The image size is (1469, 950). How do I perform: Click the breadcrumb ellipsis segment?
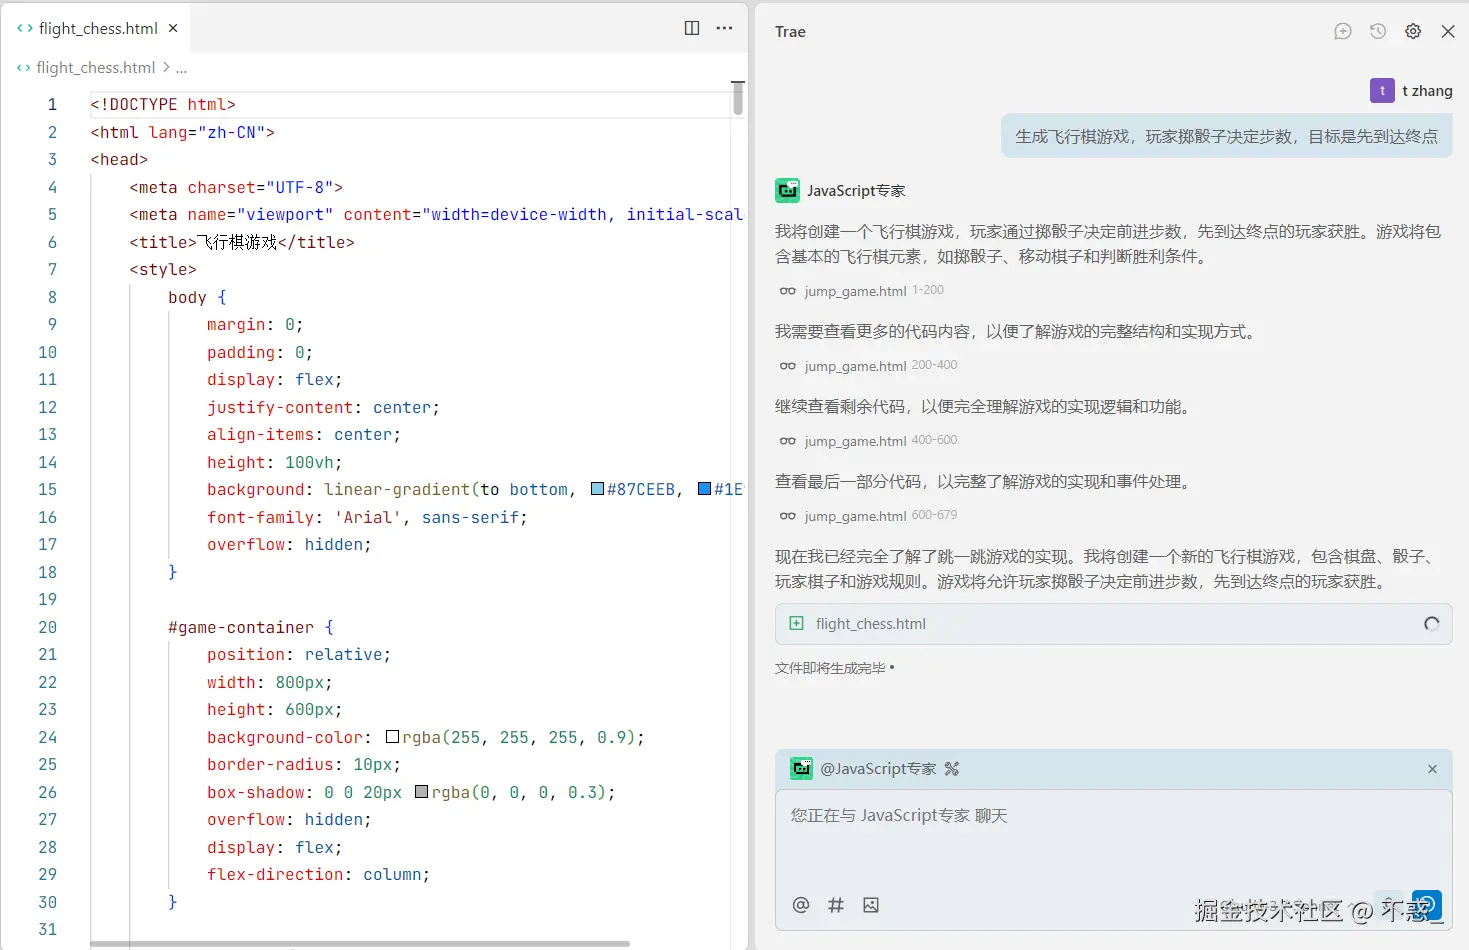(x=181, y=68)
